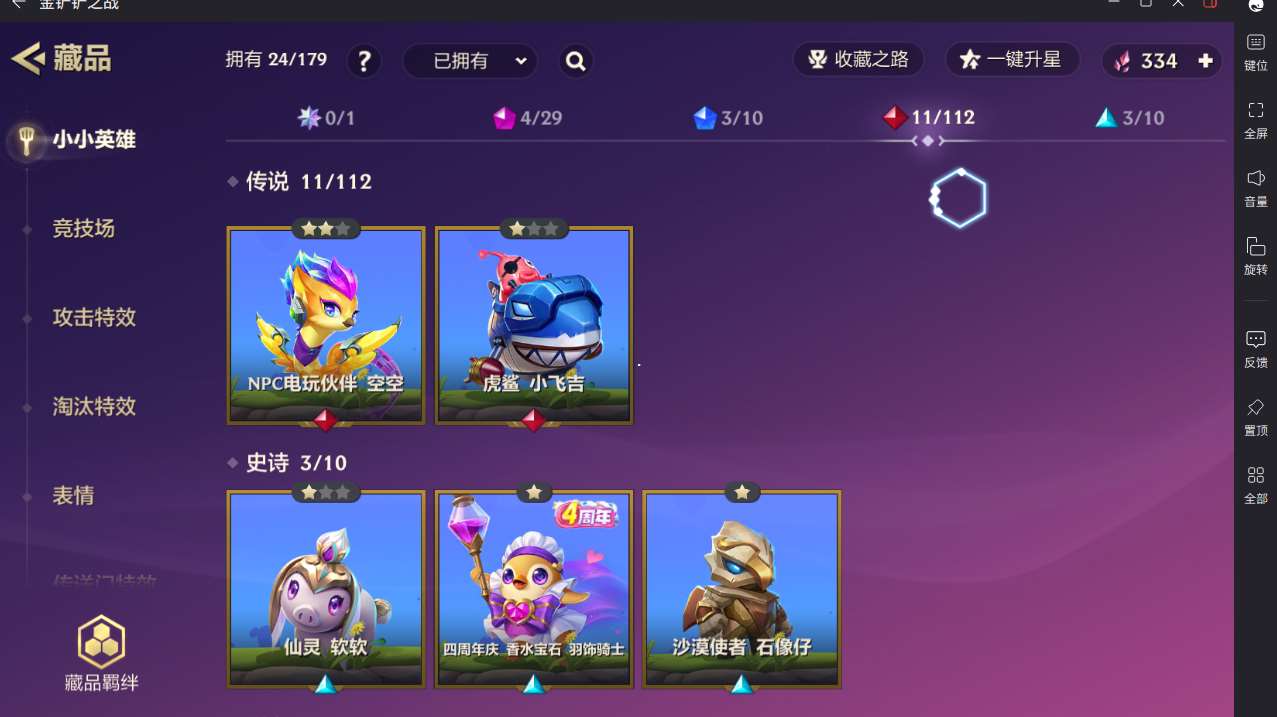Screen dimensions: 1277x717
Task: Add currency with the plus icon
Action: point(1205,61)
